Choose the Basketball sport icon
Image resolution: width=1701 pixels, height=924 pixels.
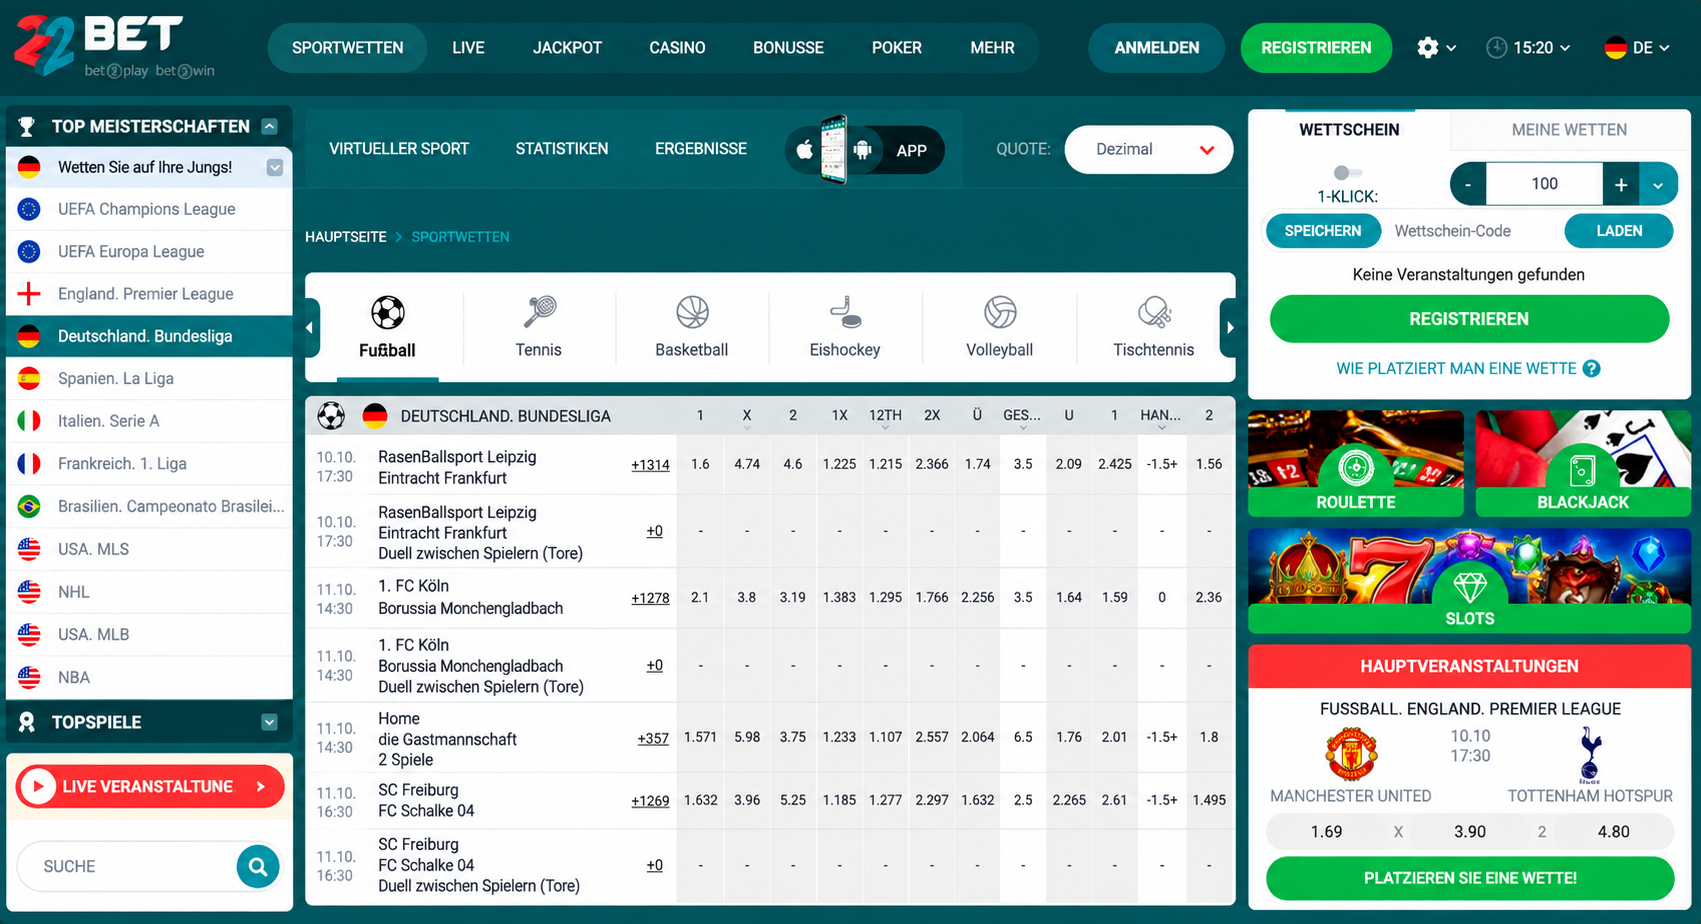(x=692, y=312)
